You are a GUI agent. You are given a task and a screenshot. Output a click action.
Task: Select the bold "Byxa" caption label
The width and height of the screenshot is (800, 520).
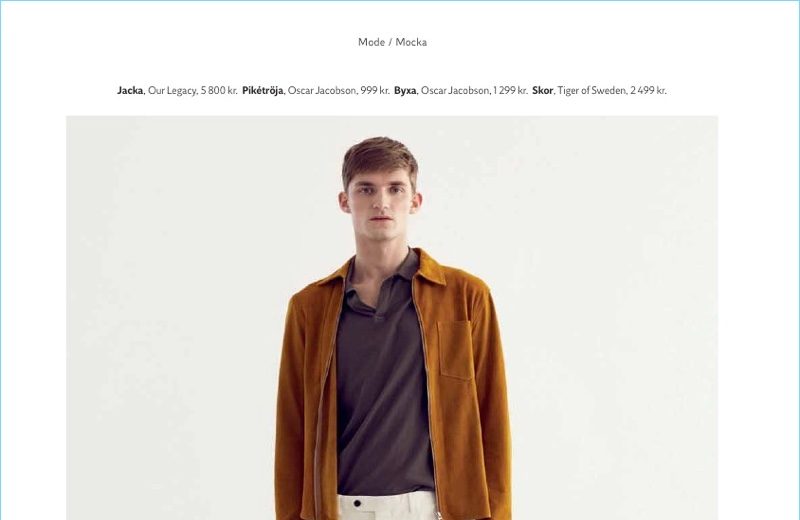pos(405,91)
